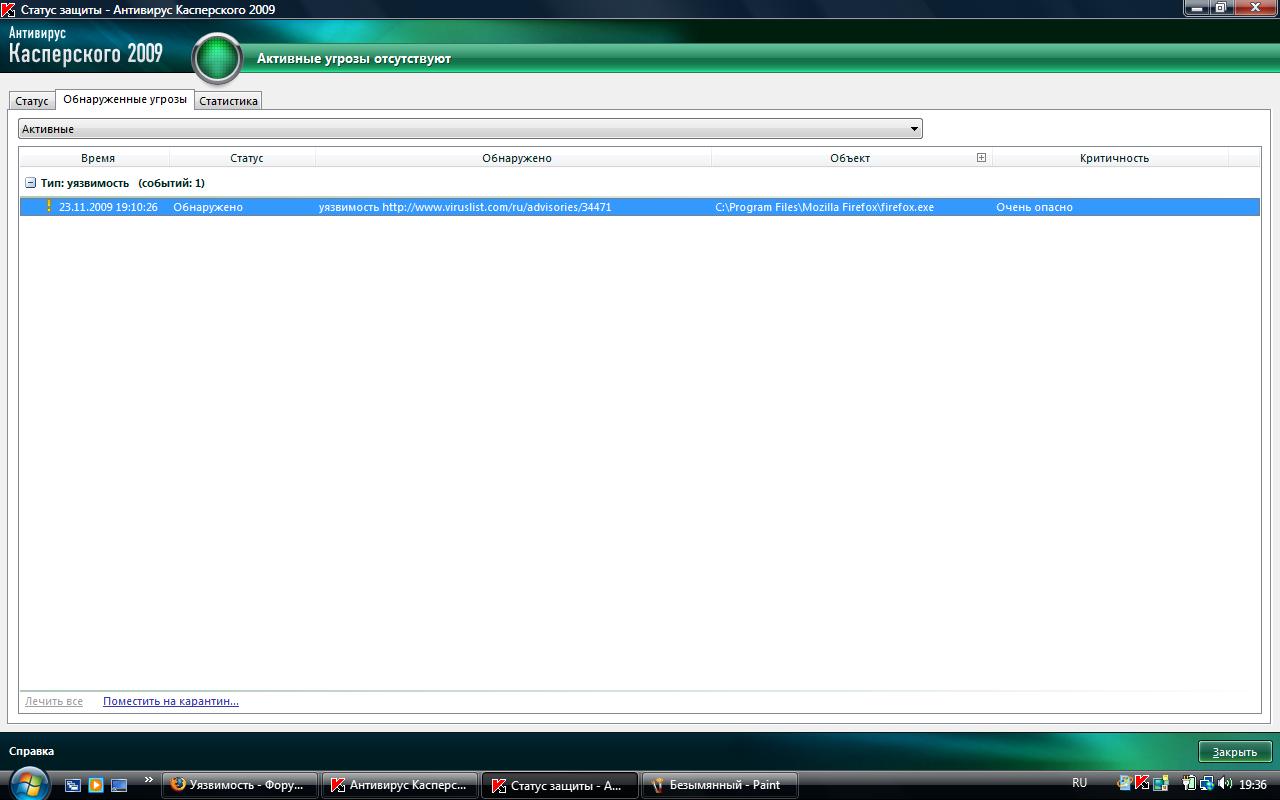Click the viruslist.com advisories 34471 vulnerability text

click(465, 207)
